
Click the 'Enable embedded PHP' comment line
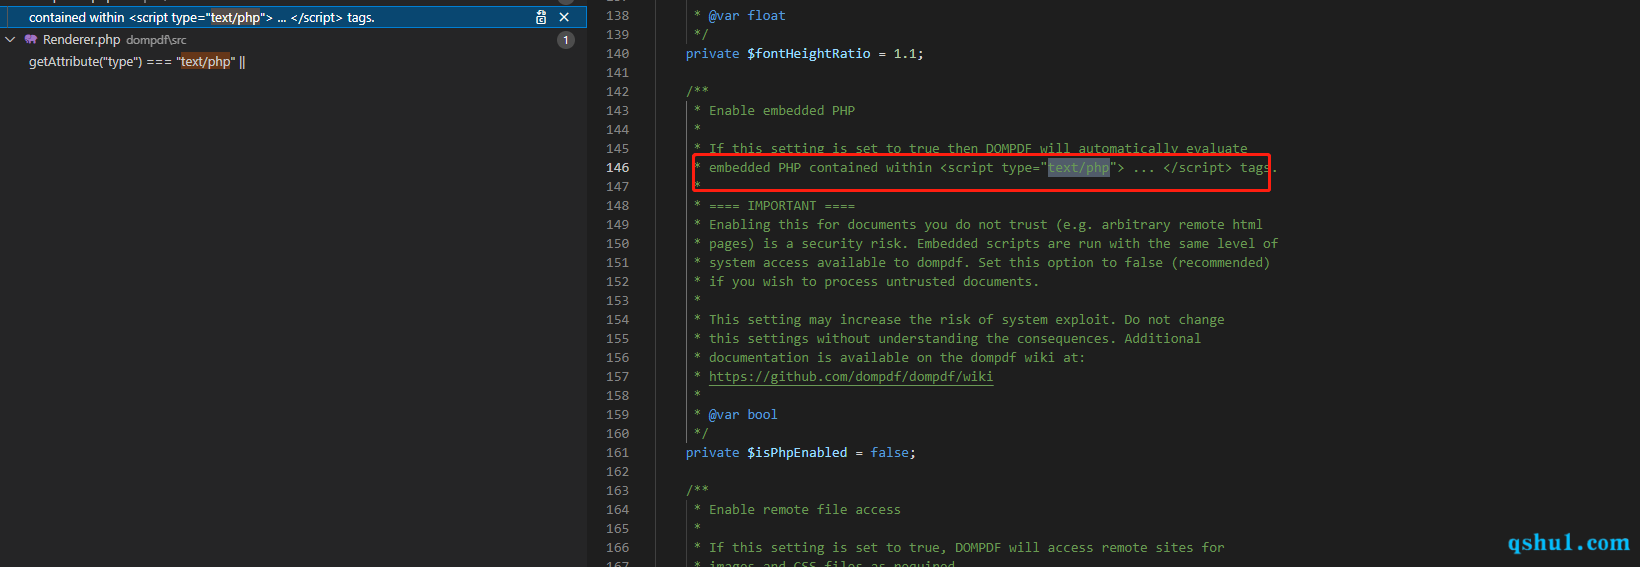[x=782, y=111]
